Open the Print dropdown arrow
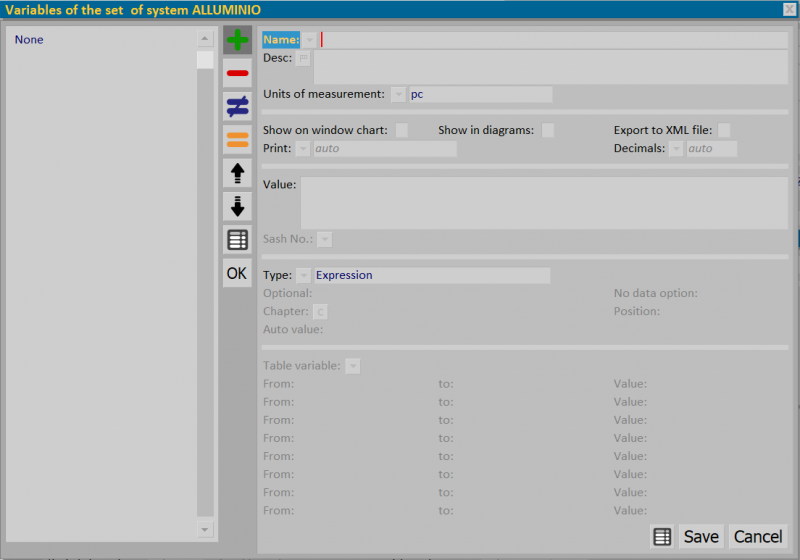 pos(303,148)
